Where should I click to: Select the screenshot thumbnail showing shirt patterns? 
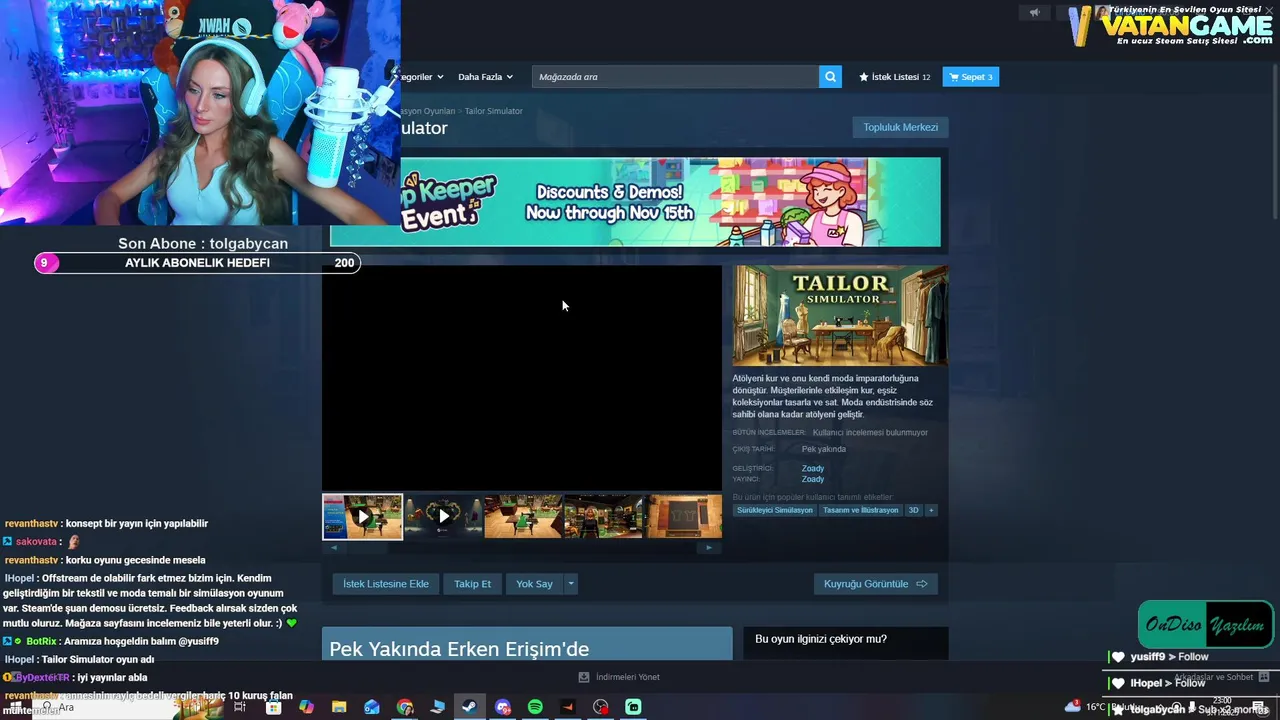tap(684, 517)
